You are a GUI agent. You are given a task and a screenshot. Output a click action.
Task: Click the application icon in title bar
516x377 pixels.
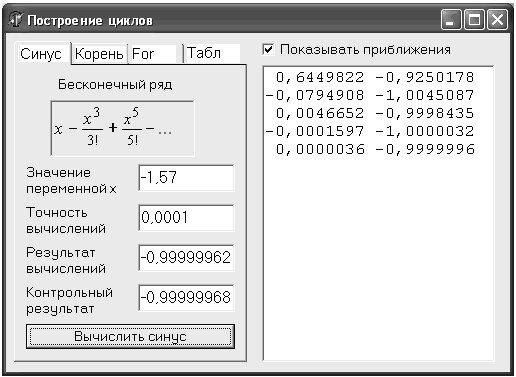pyautogui.click(x=15, y=20)
